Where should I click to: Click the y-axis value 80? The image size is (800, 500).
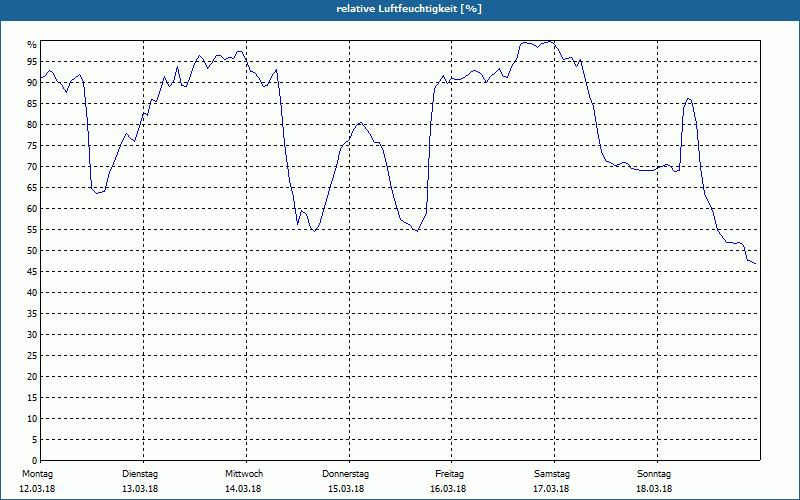(x=32, y=124)
